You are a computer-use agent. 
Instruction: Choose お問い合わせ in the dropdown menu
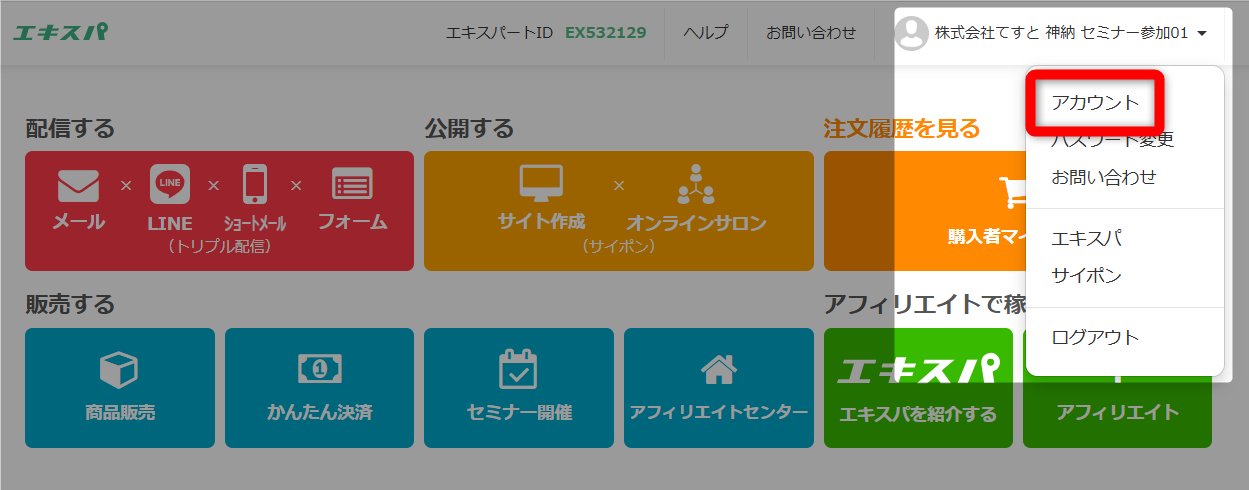1104,177
